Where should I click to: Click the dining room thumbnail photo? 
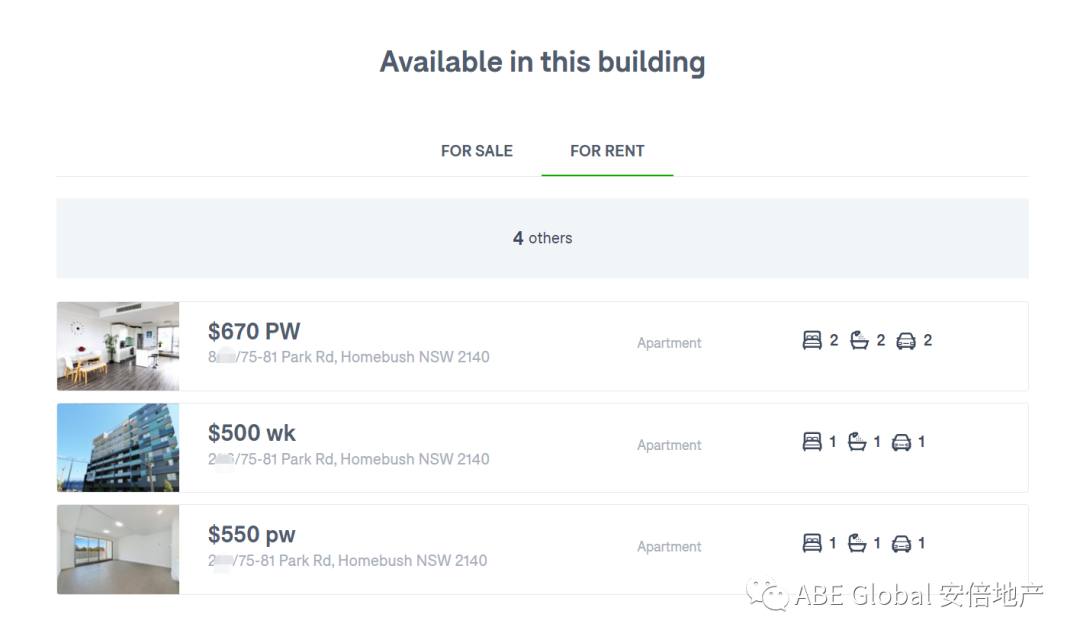[x=118, y=346]
